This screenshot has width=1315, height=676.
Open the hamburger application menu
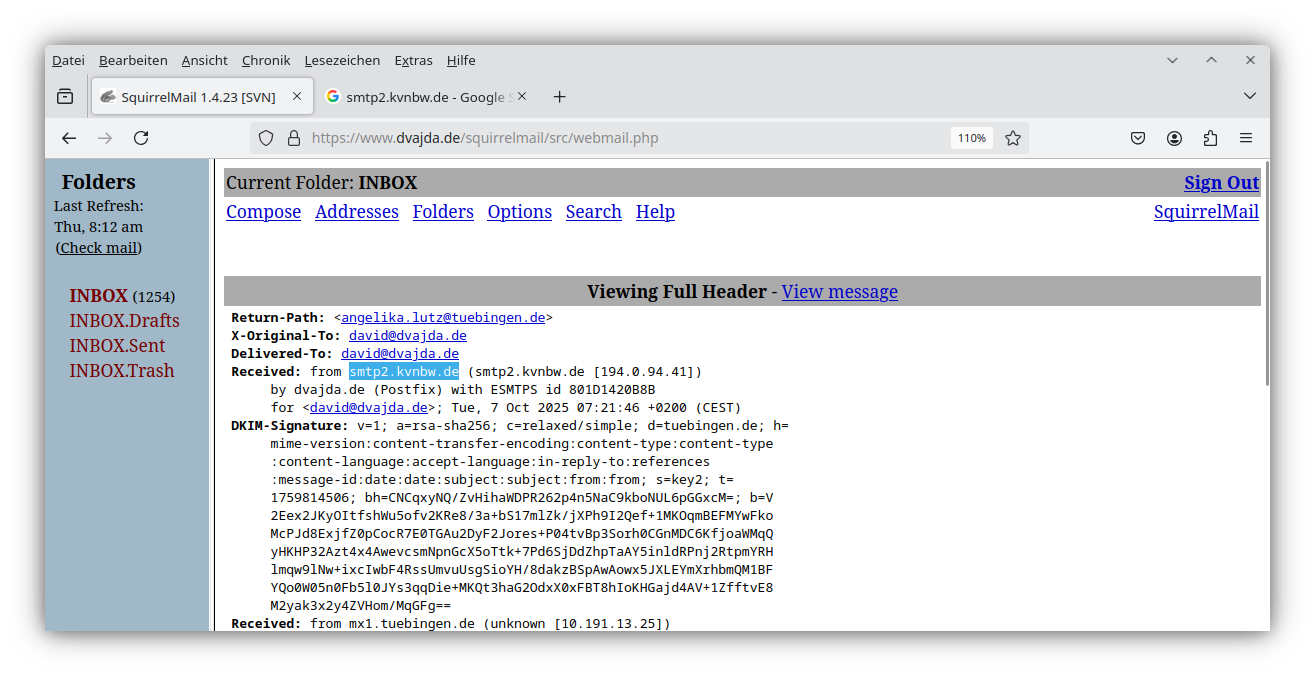pos(1246,137)
